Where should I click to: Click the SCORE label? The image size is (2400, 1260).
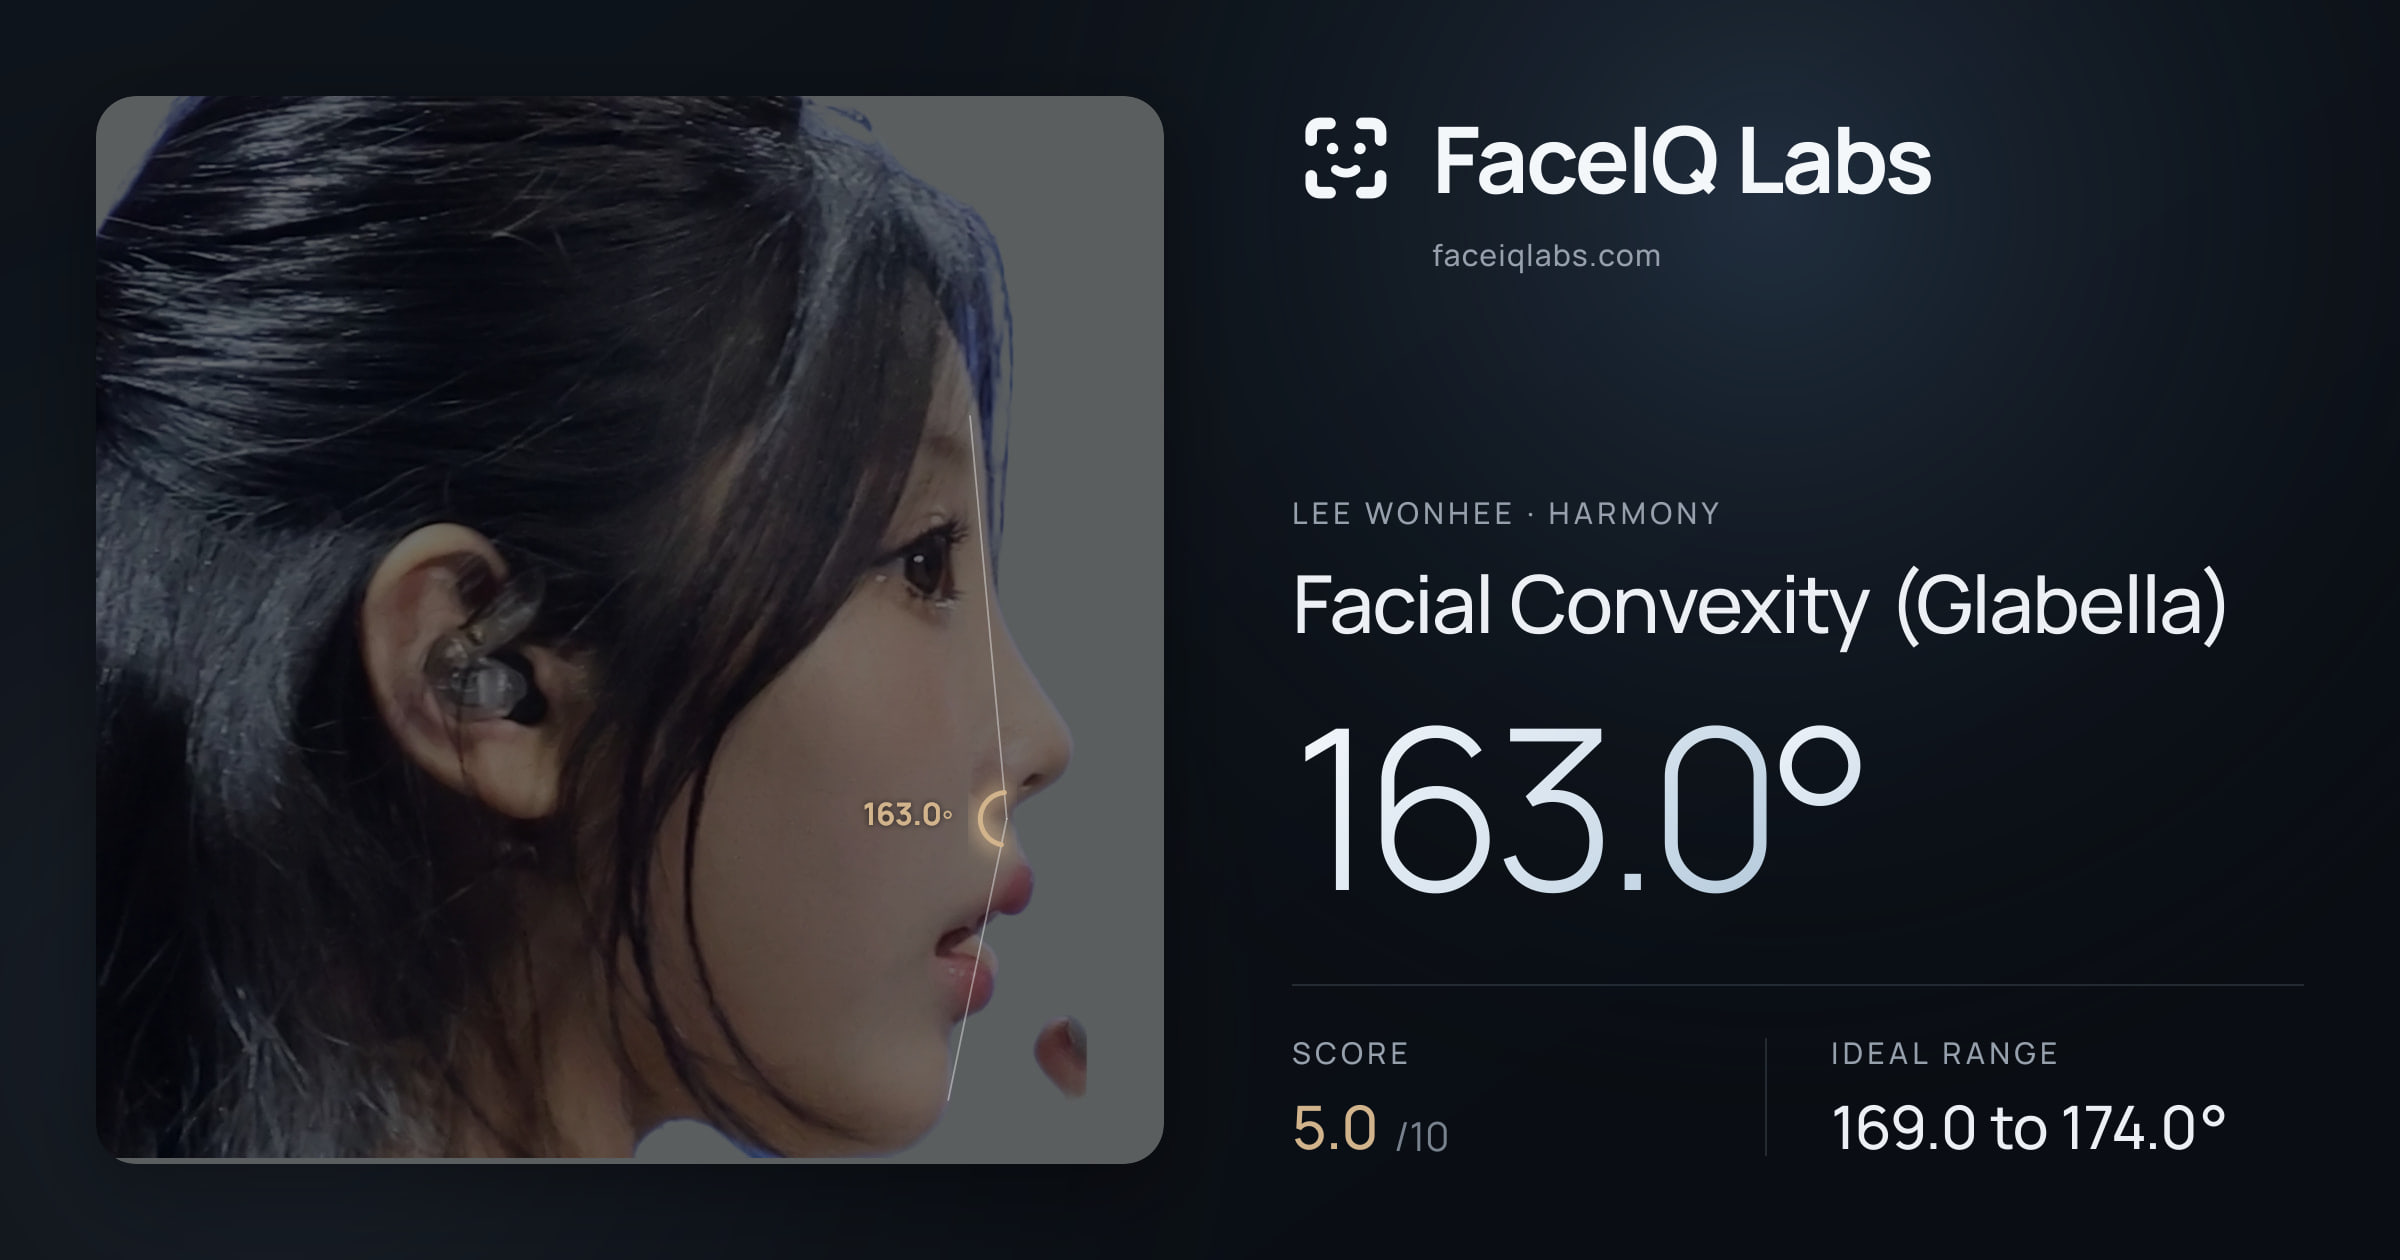(x=1350, y=1053)
